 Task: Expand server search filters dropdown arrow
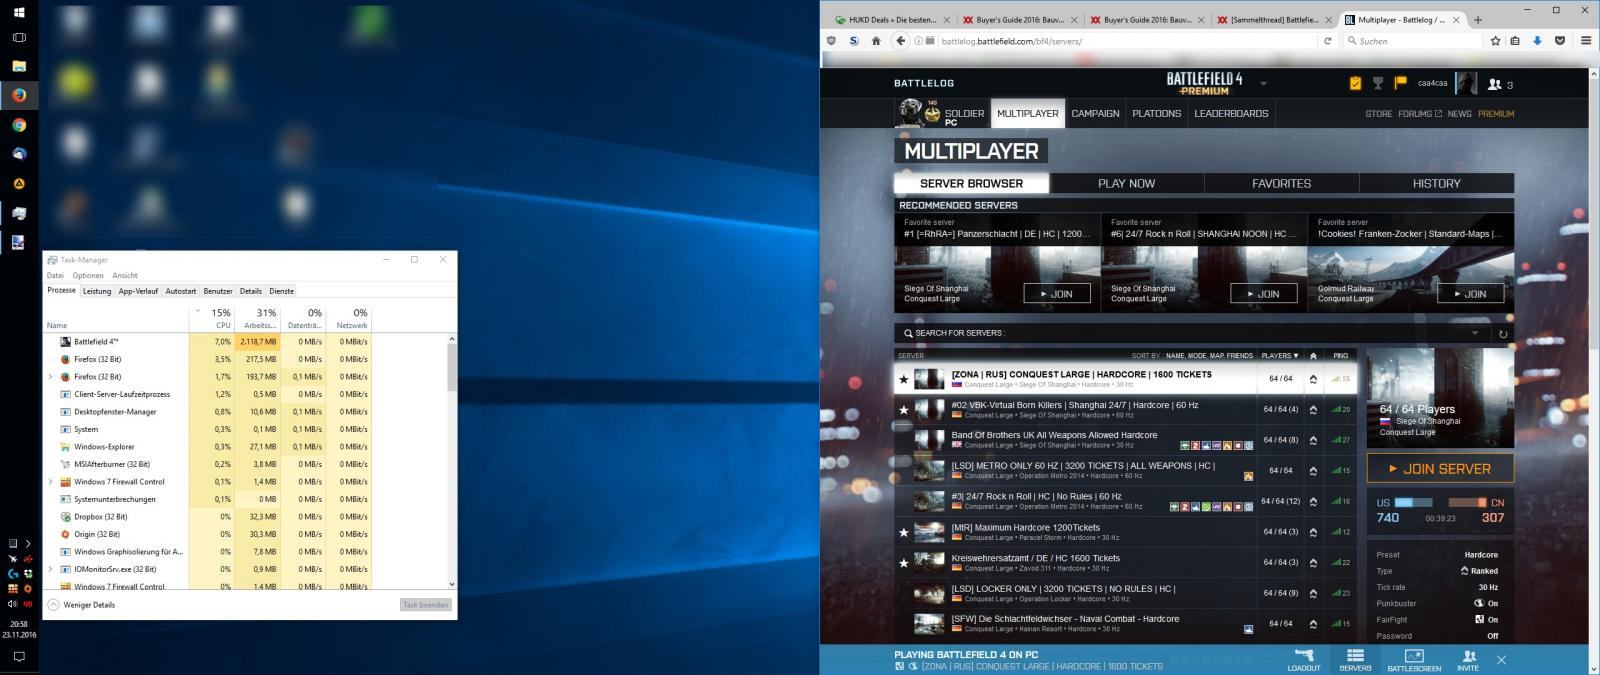coord(1474,333)
